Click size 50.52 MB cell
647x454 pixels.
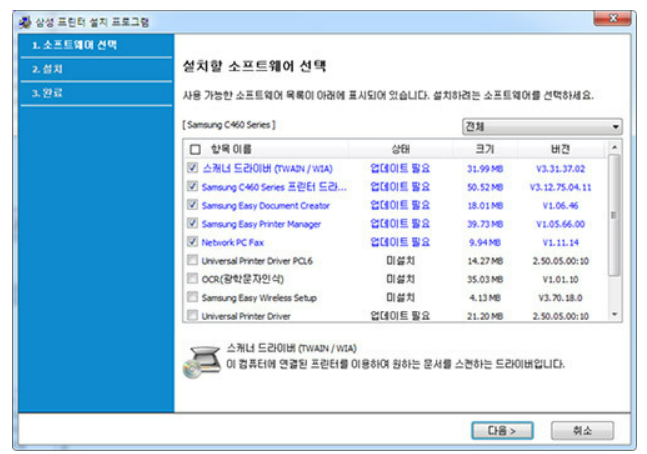click(485, 187)
